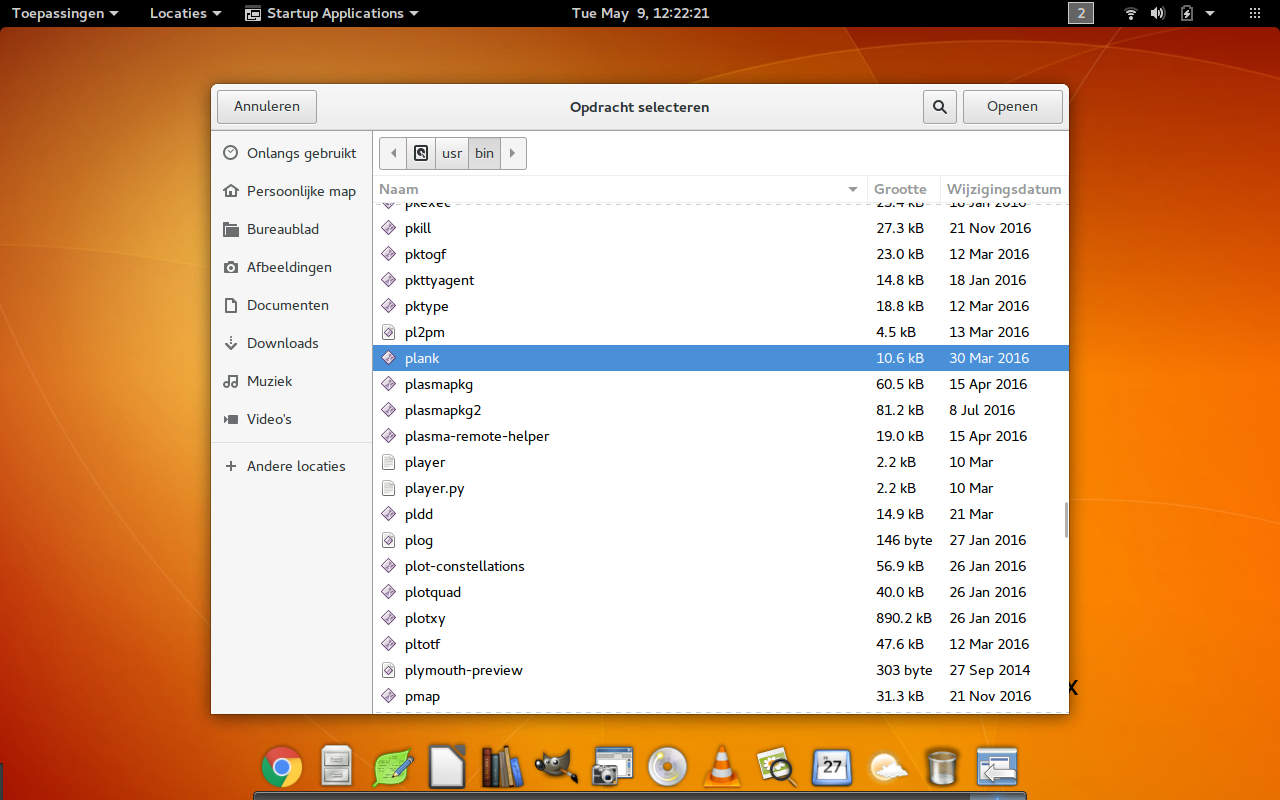Click the Openen button
Screen dimensions: 1280x800
coord(1012,107)
